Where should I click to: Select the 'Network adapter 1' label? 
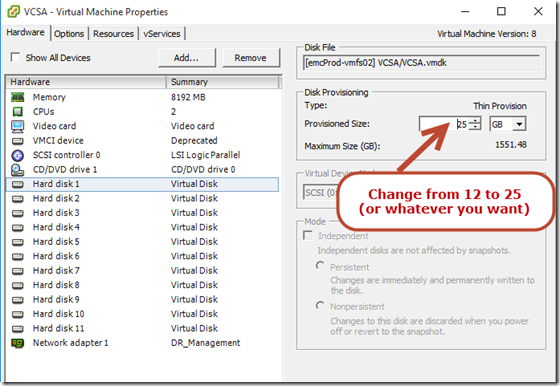pos(70,343)
